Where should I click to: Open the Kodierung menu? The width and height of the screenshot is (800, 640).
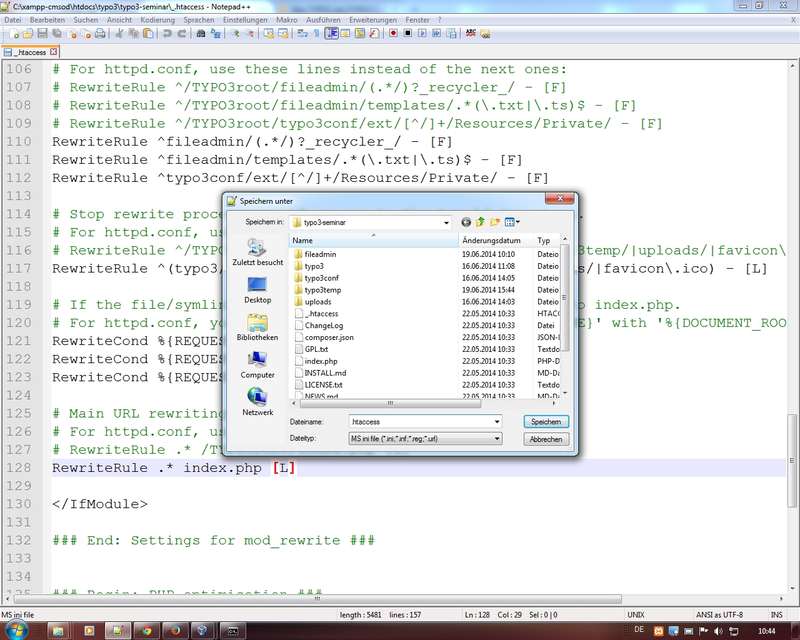point(157,20)
